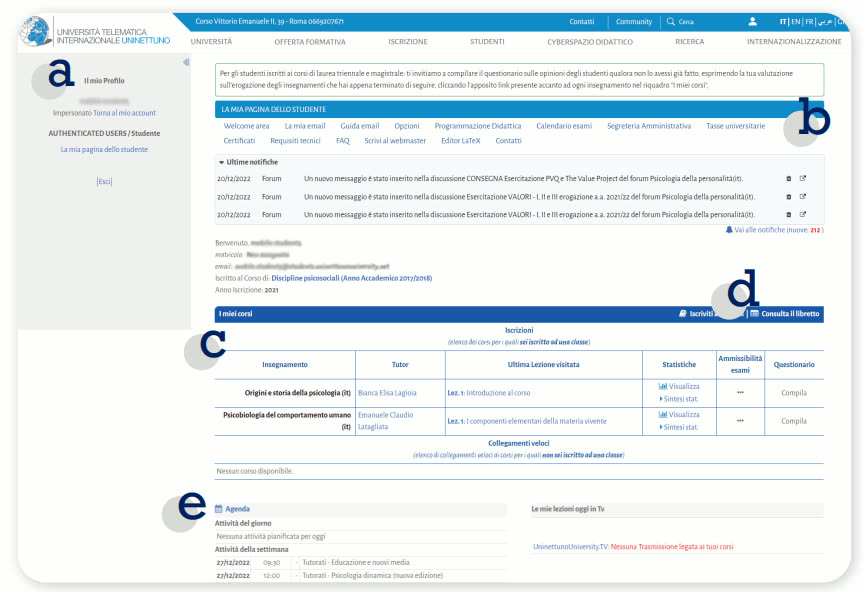Click chart icon for Origini e storia Visualizza
The image size is (863, 592).
pyautogui.click(x=663, y=386)
